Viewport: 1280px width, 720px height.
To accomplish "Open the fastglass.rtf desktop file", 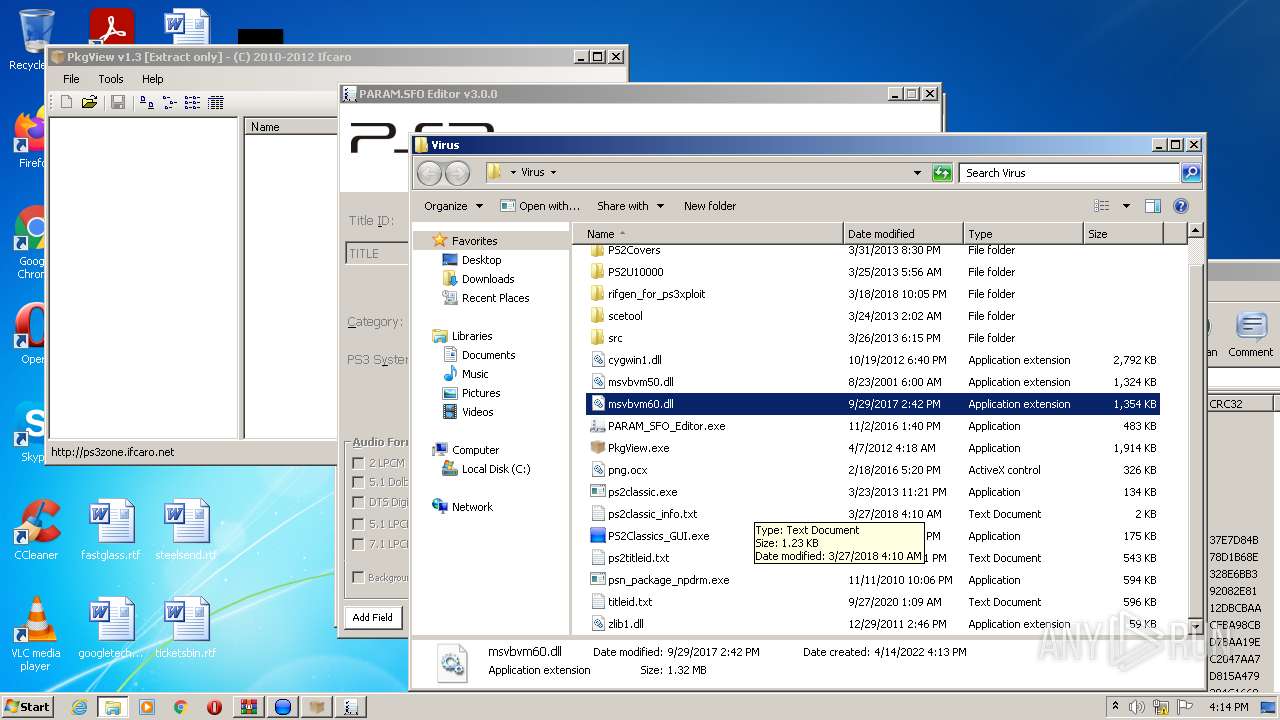I will tap(111, 531).
